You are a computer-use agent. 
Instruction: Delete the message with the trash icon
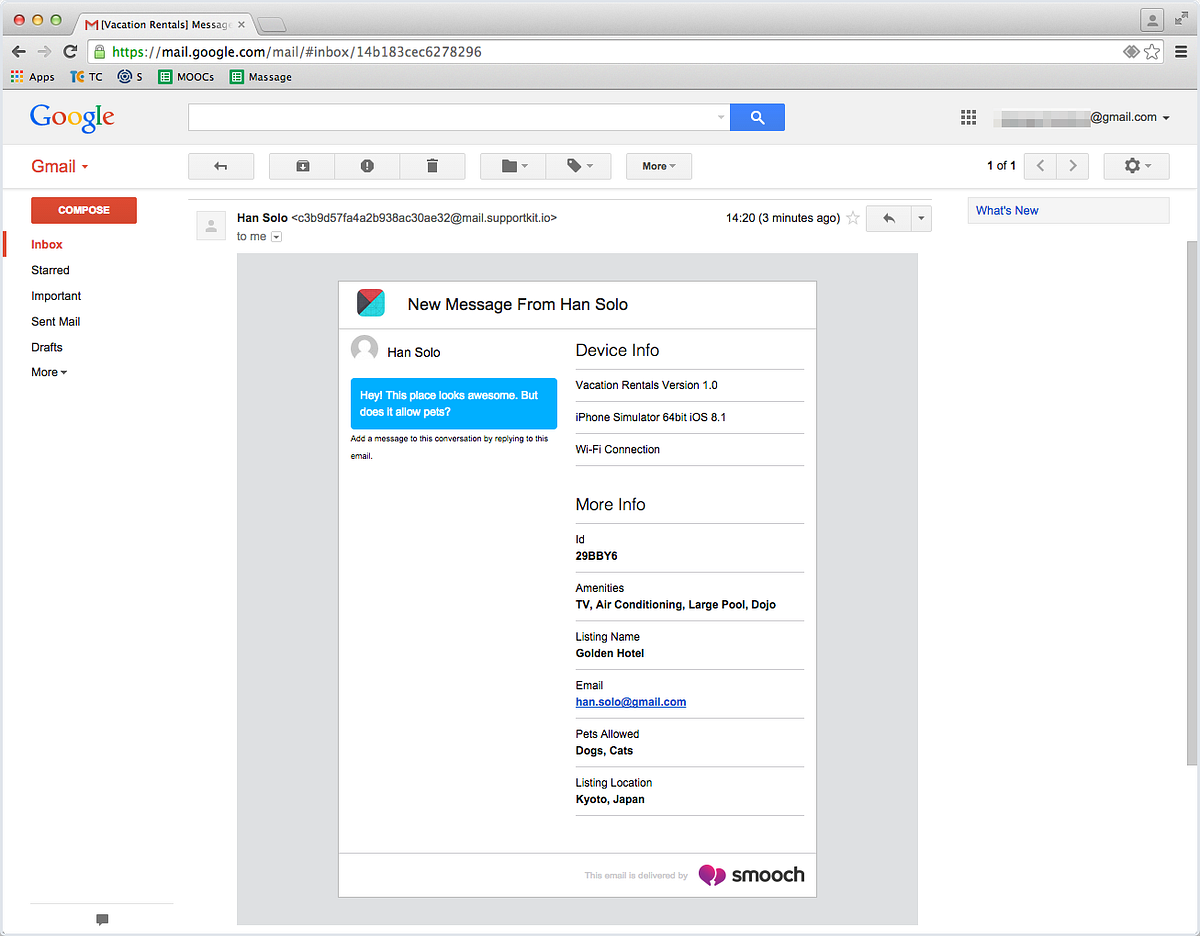(x=432, y=166)
